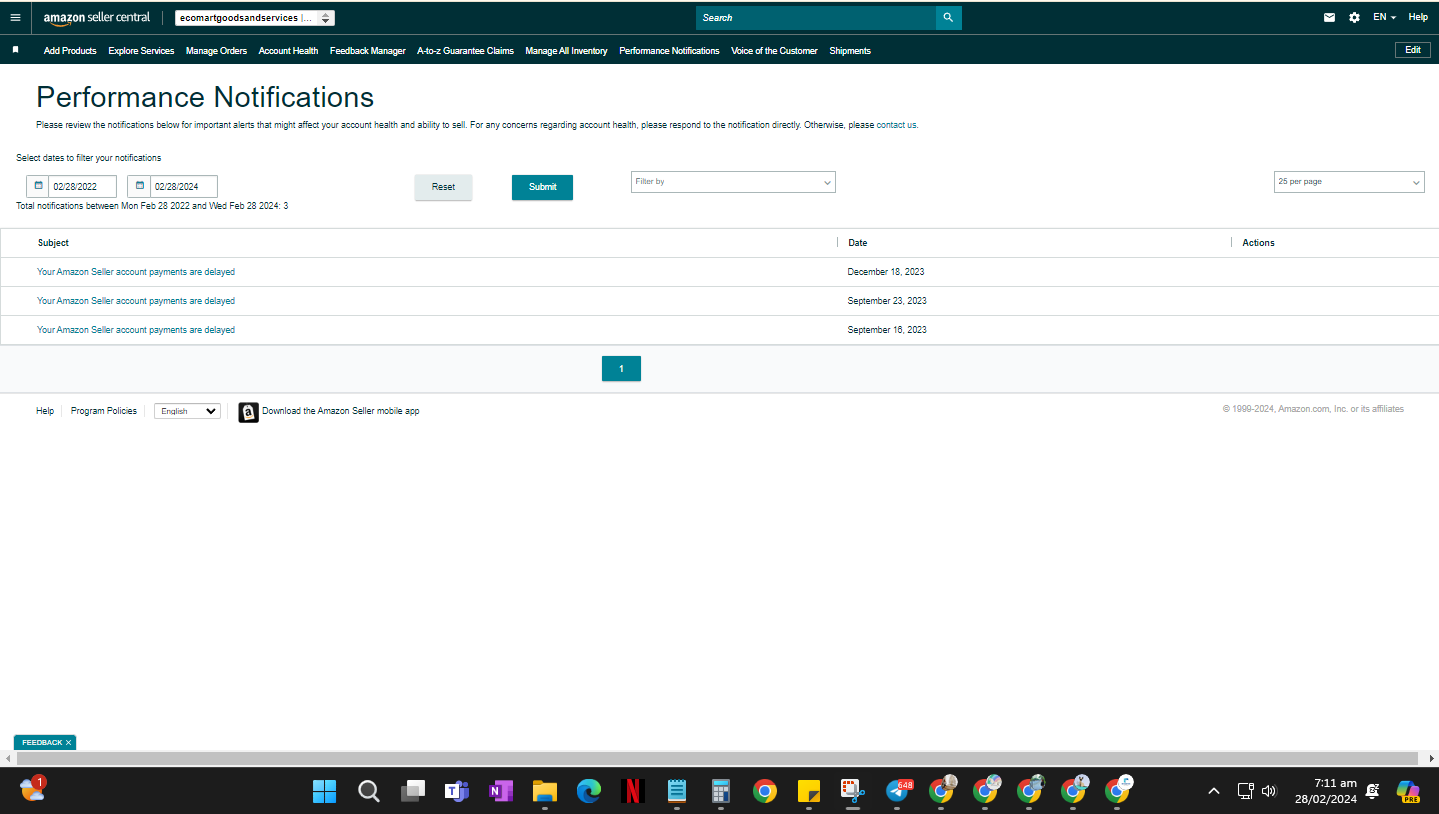Open Notepad from the taskbar
The image size is (1439, 814).
tap(677, 792)
